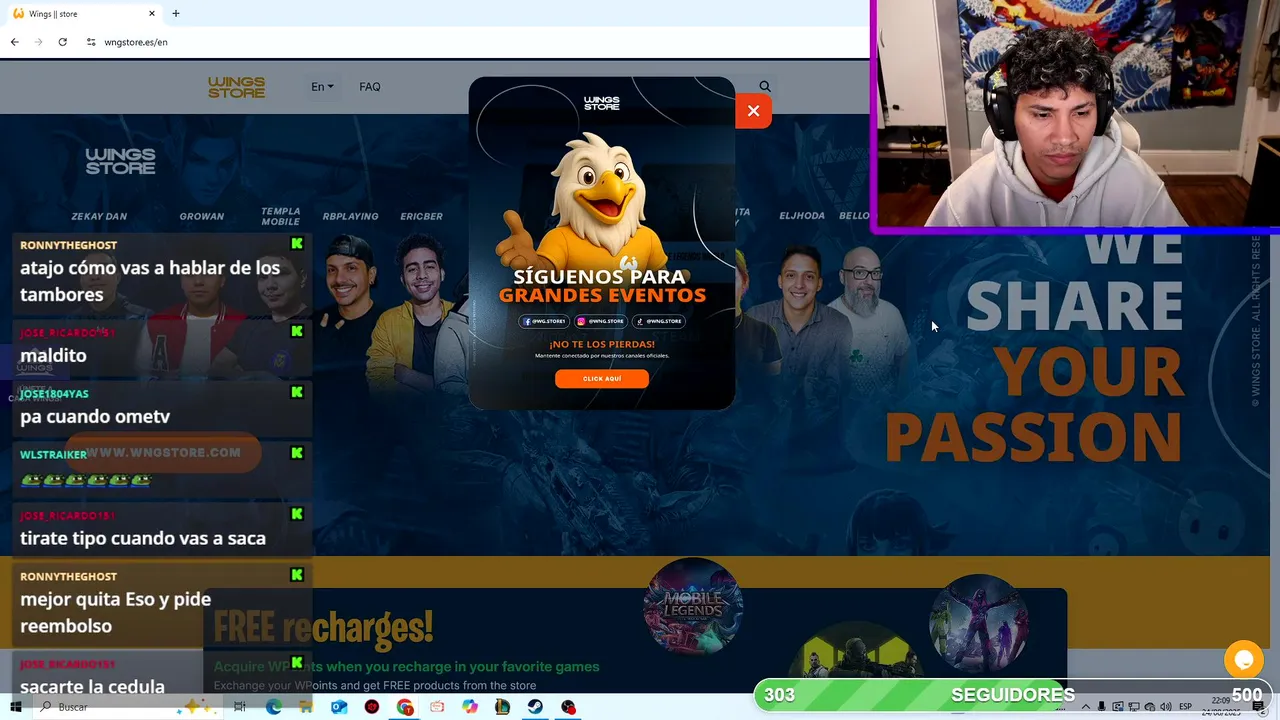This screenshot has width=1280, height=720.
Task: Click chat message 'pa cuando ometv'
Action: coord(95,416)
